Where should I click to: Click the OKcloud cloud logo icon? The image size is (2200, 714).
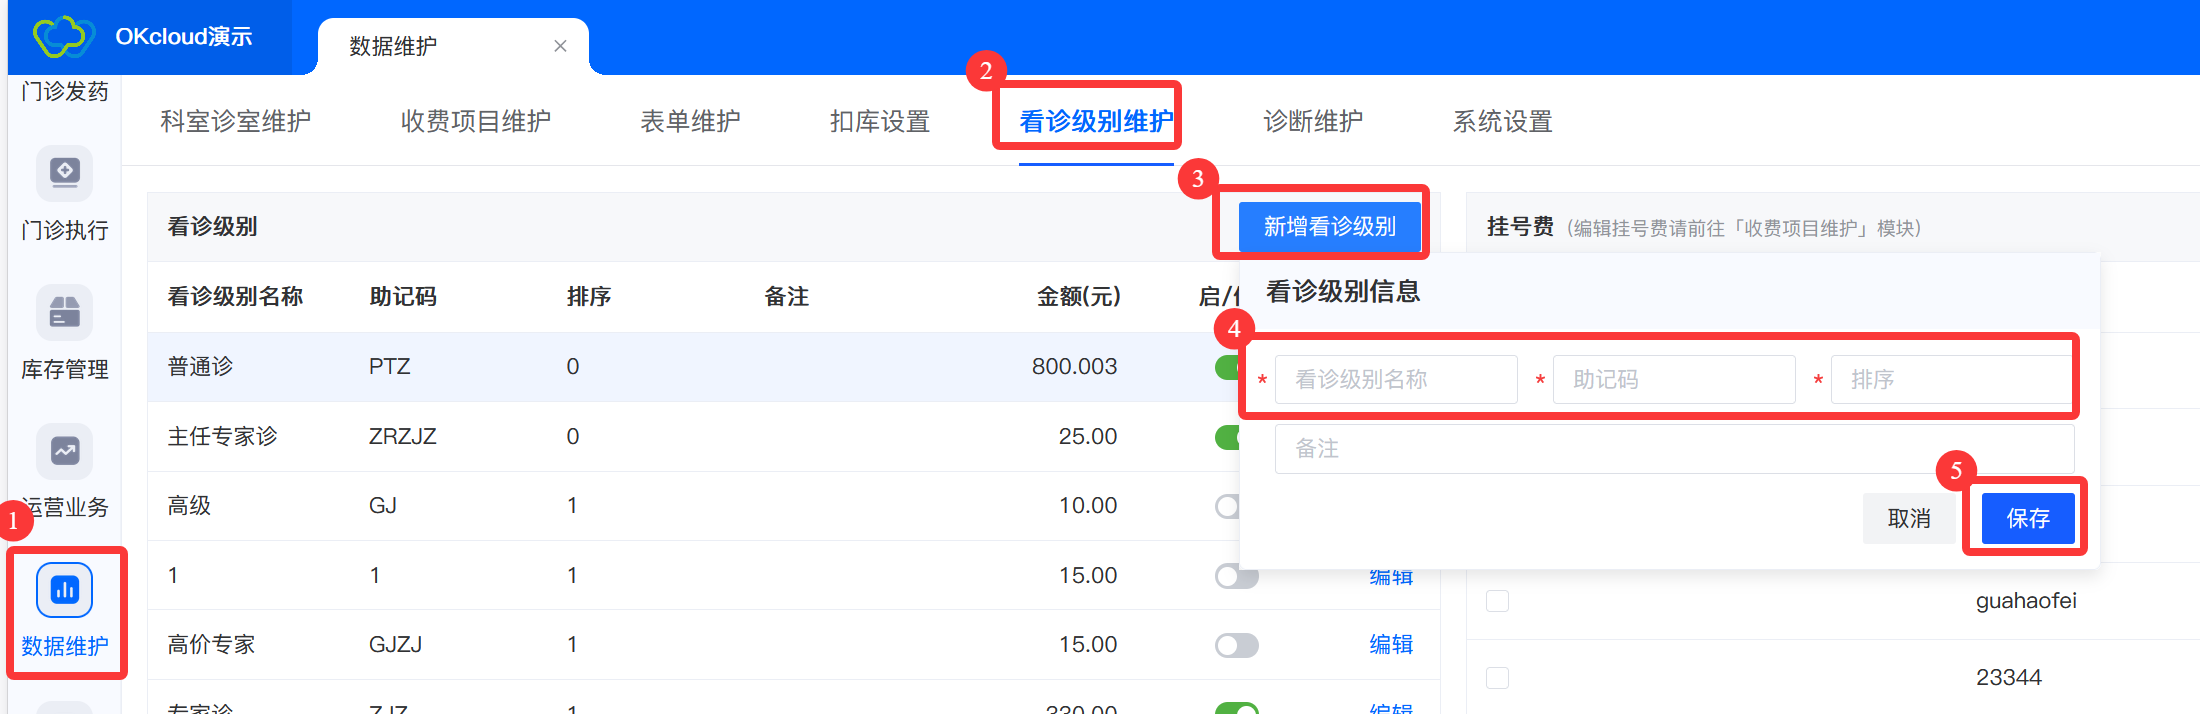(x=63, y=37)
